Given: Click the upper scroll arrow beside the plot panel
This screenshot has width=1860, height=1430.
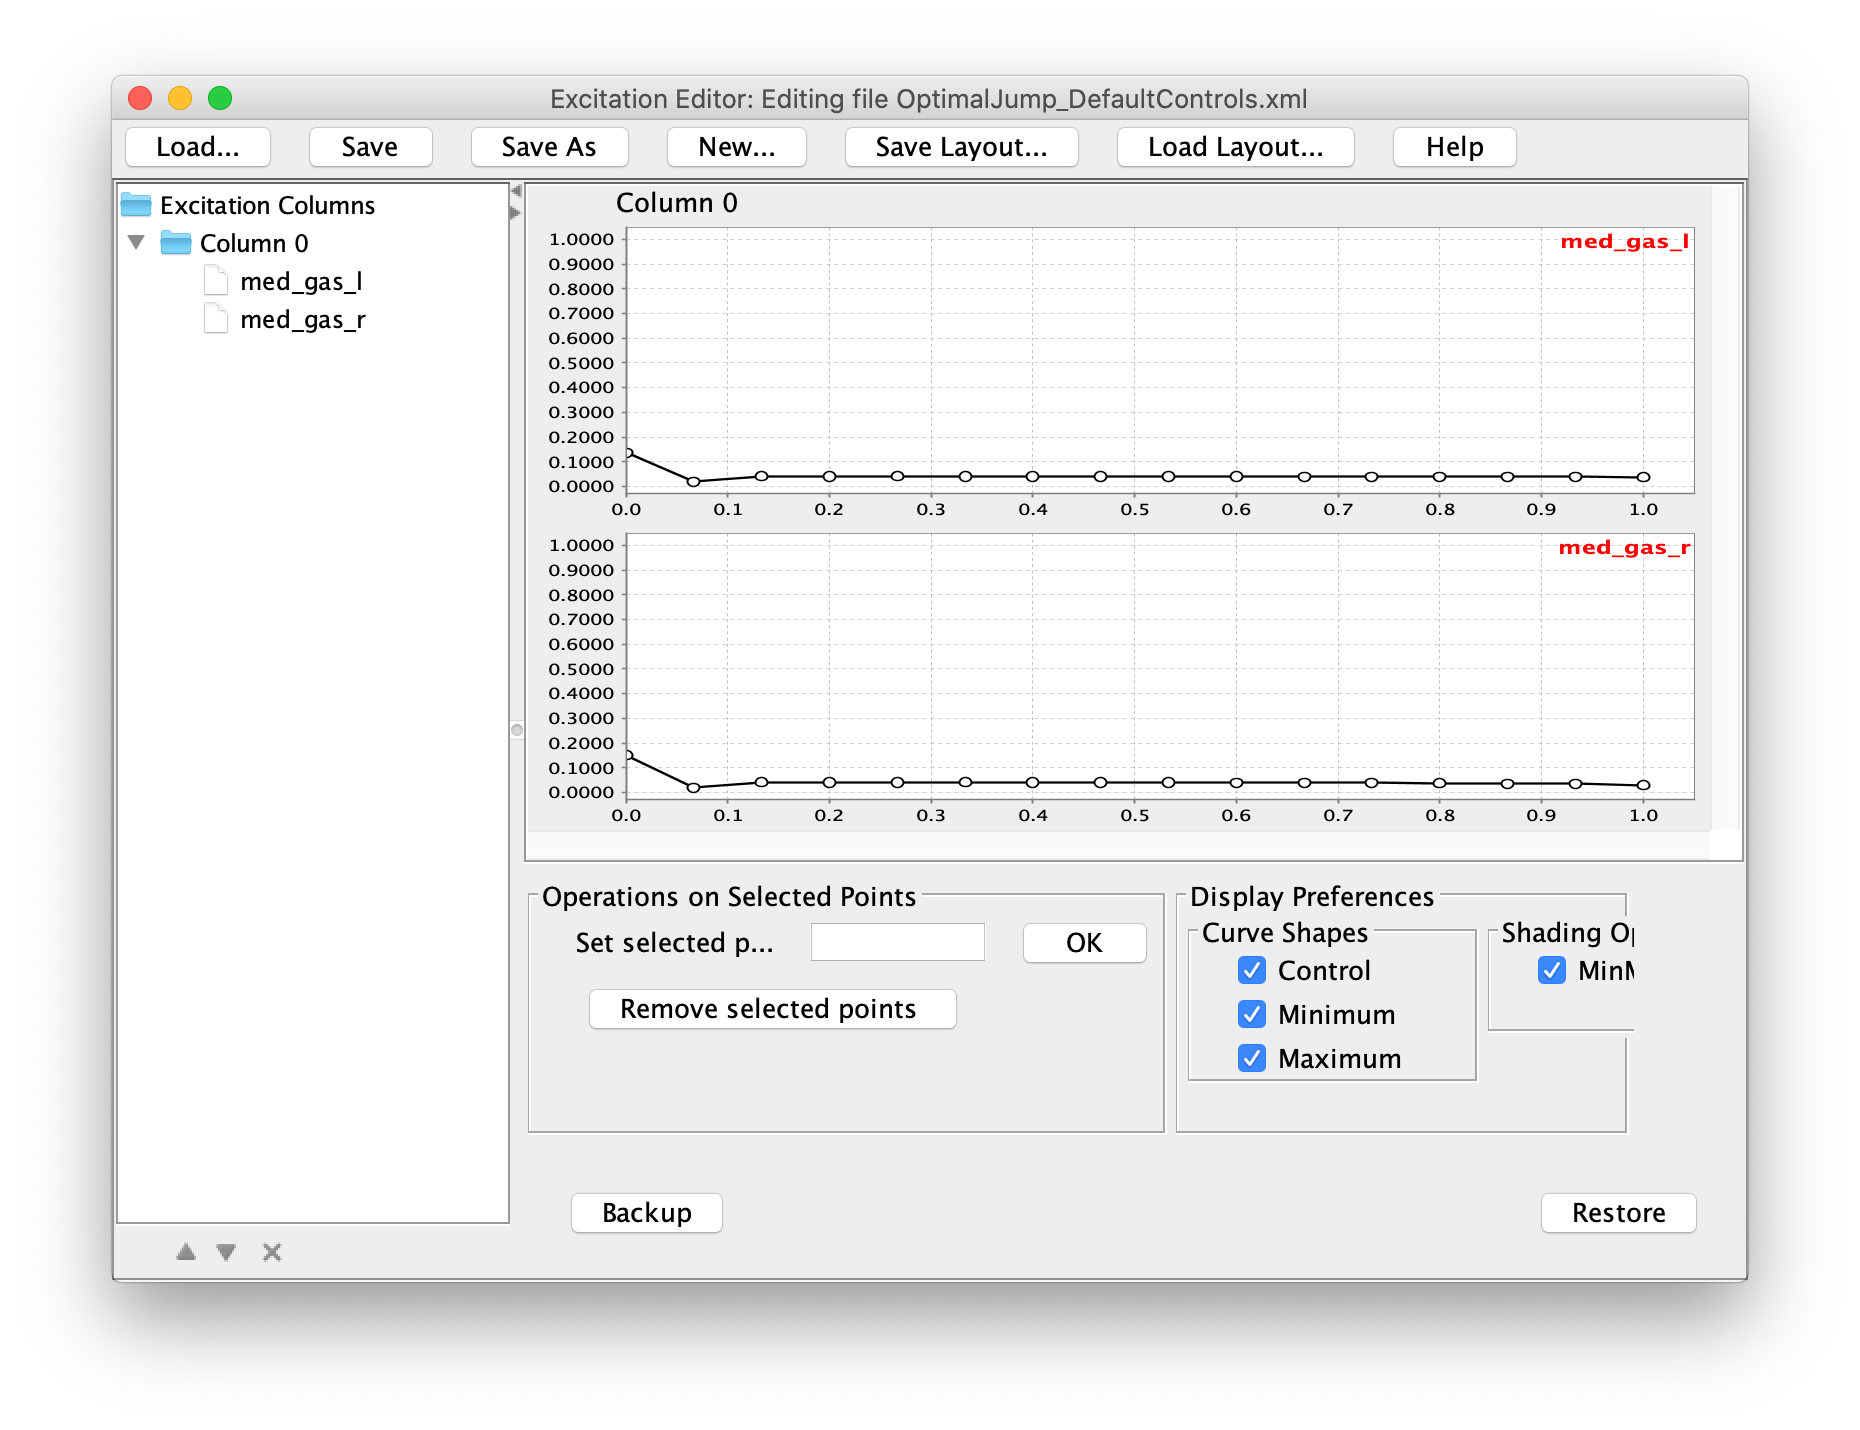Looking at the screenshot, I should click(516, 190).
